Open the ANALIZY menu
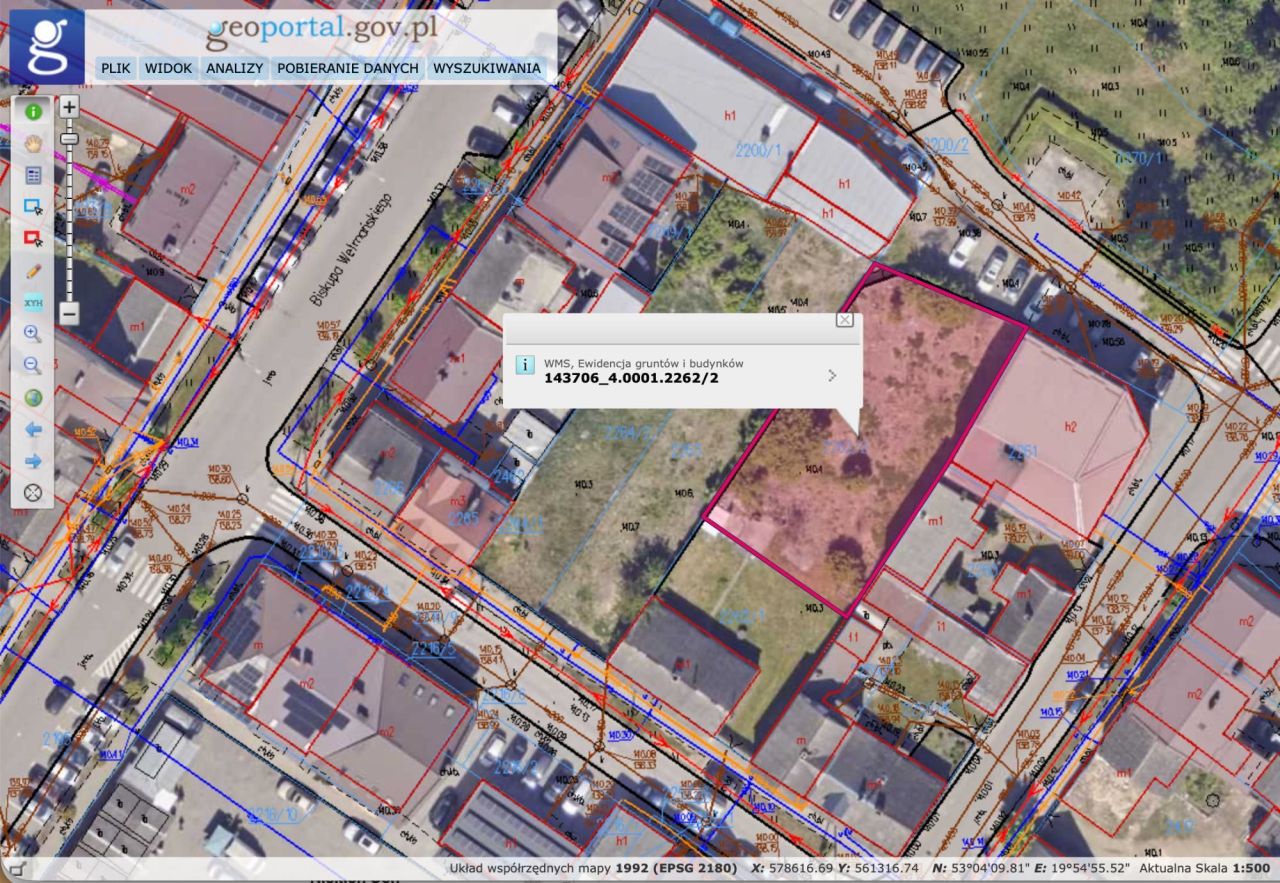The image size is (1280, 883). tap(234, 69)
